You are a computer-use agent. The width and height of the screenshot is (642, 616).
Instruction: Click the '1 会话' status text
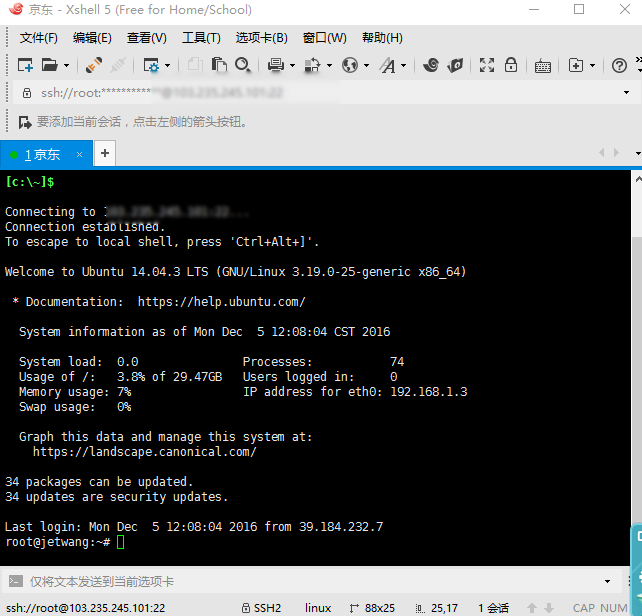point(493,608)
